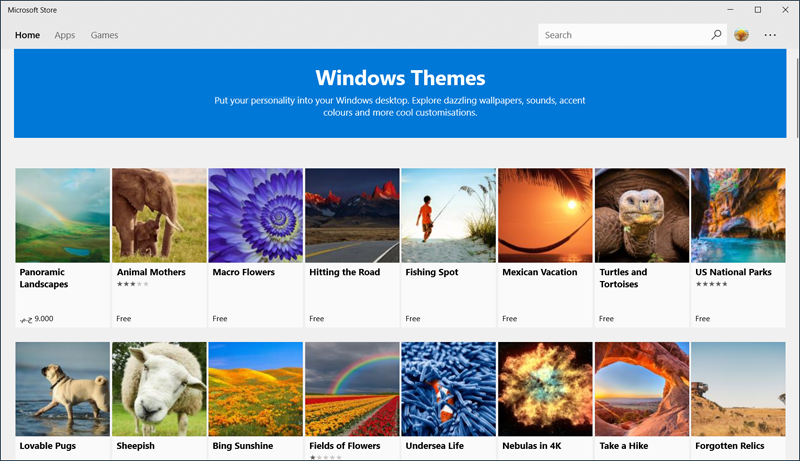800x461 pixels.
Task: Click the Mexican Vacation title text
Action: 540,272
